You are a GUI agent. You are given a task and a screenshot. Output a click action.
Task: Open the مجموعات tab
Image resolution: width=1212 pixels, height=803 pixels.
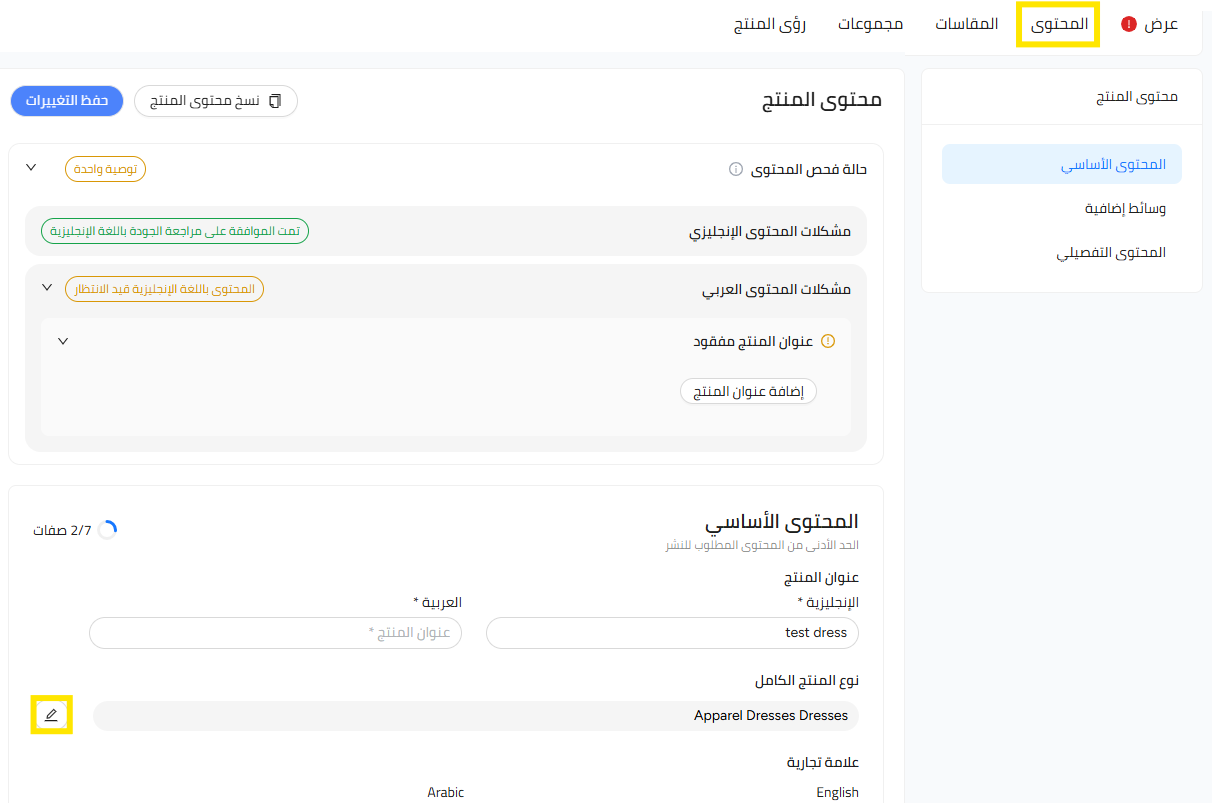point(870,24)
